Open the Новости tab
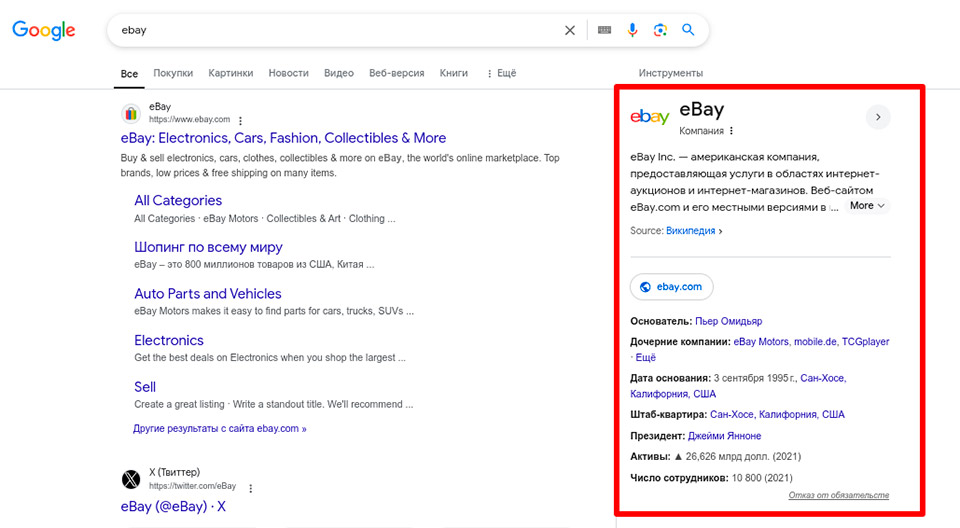This screenshot has height=528, width=960. (x=288, y=73)
